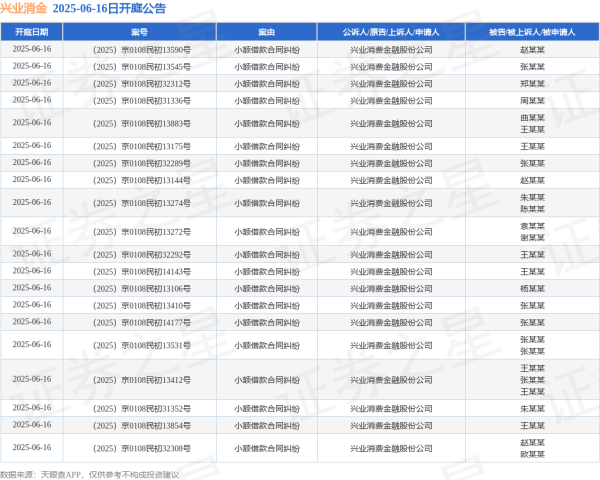
Task: Click case number 京0108民初13545号
Action: (x=156, y=67)
